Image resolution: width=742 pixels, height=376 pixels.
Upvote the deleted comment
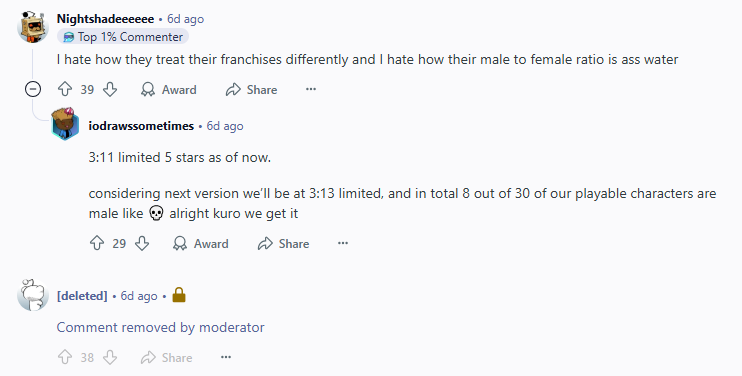click(65, 357)
